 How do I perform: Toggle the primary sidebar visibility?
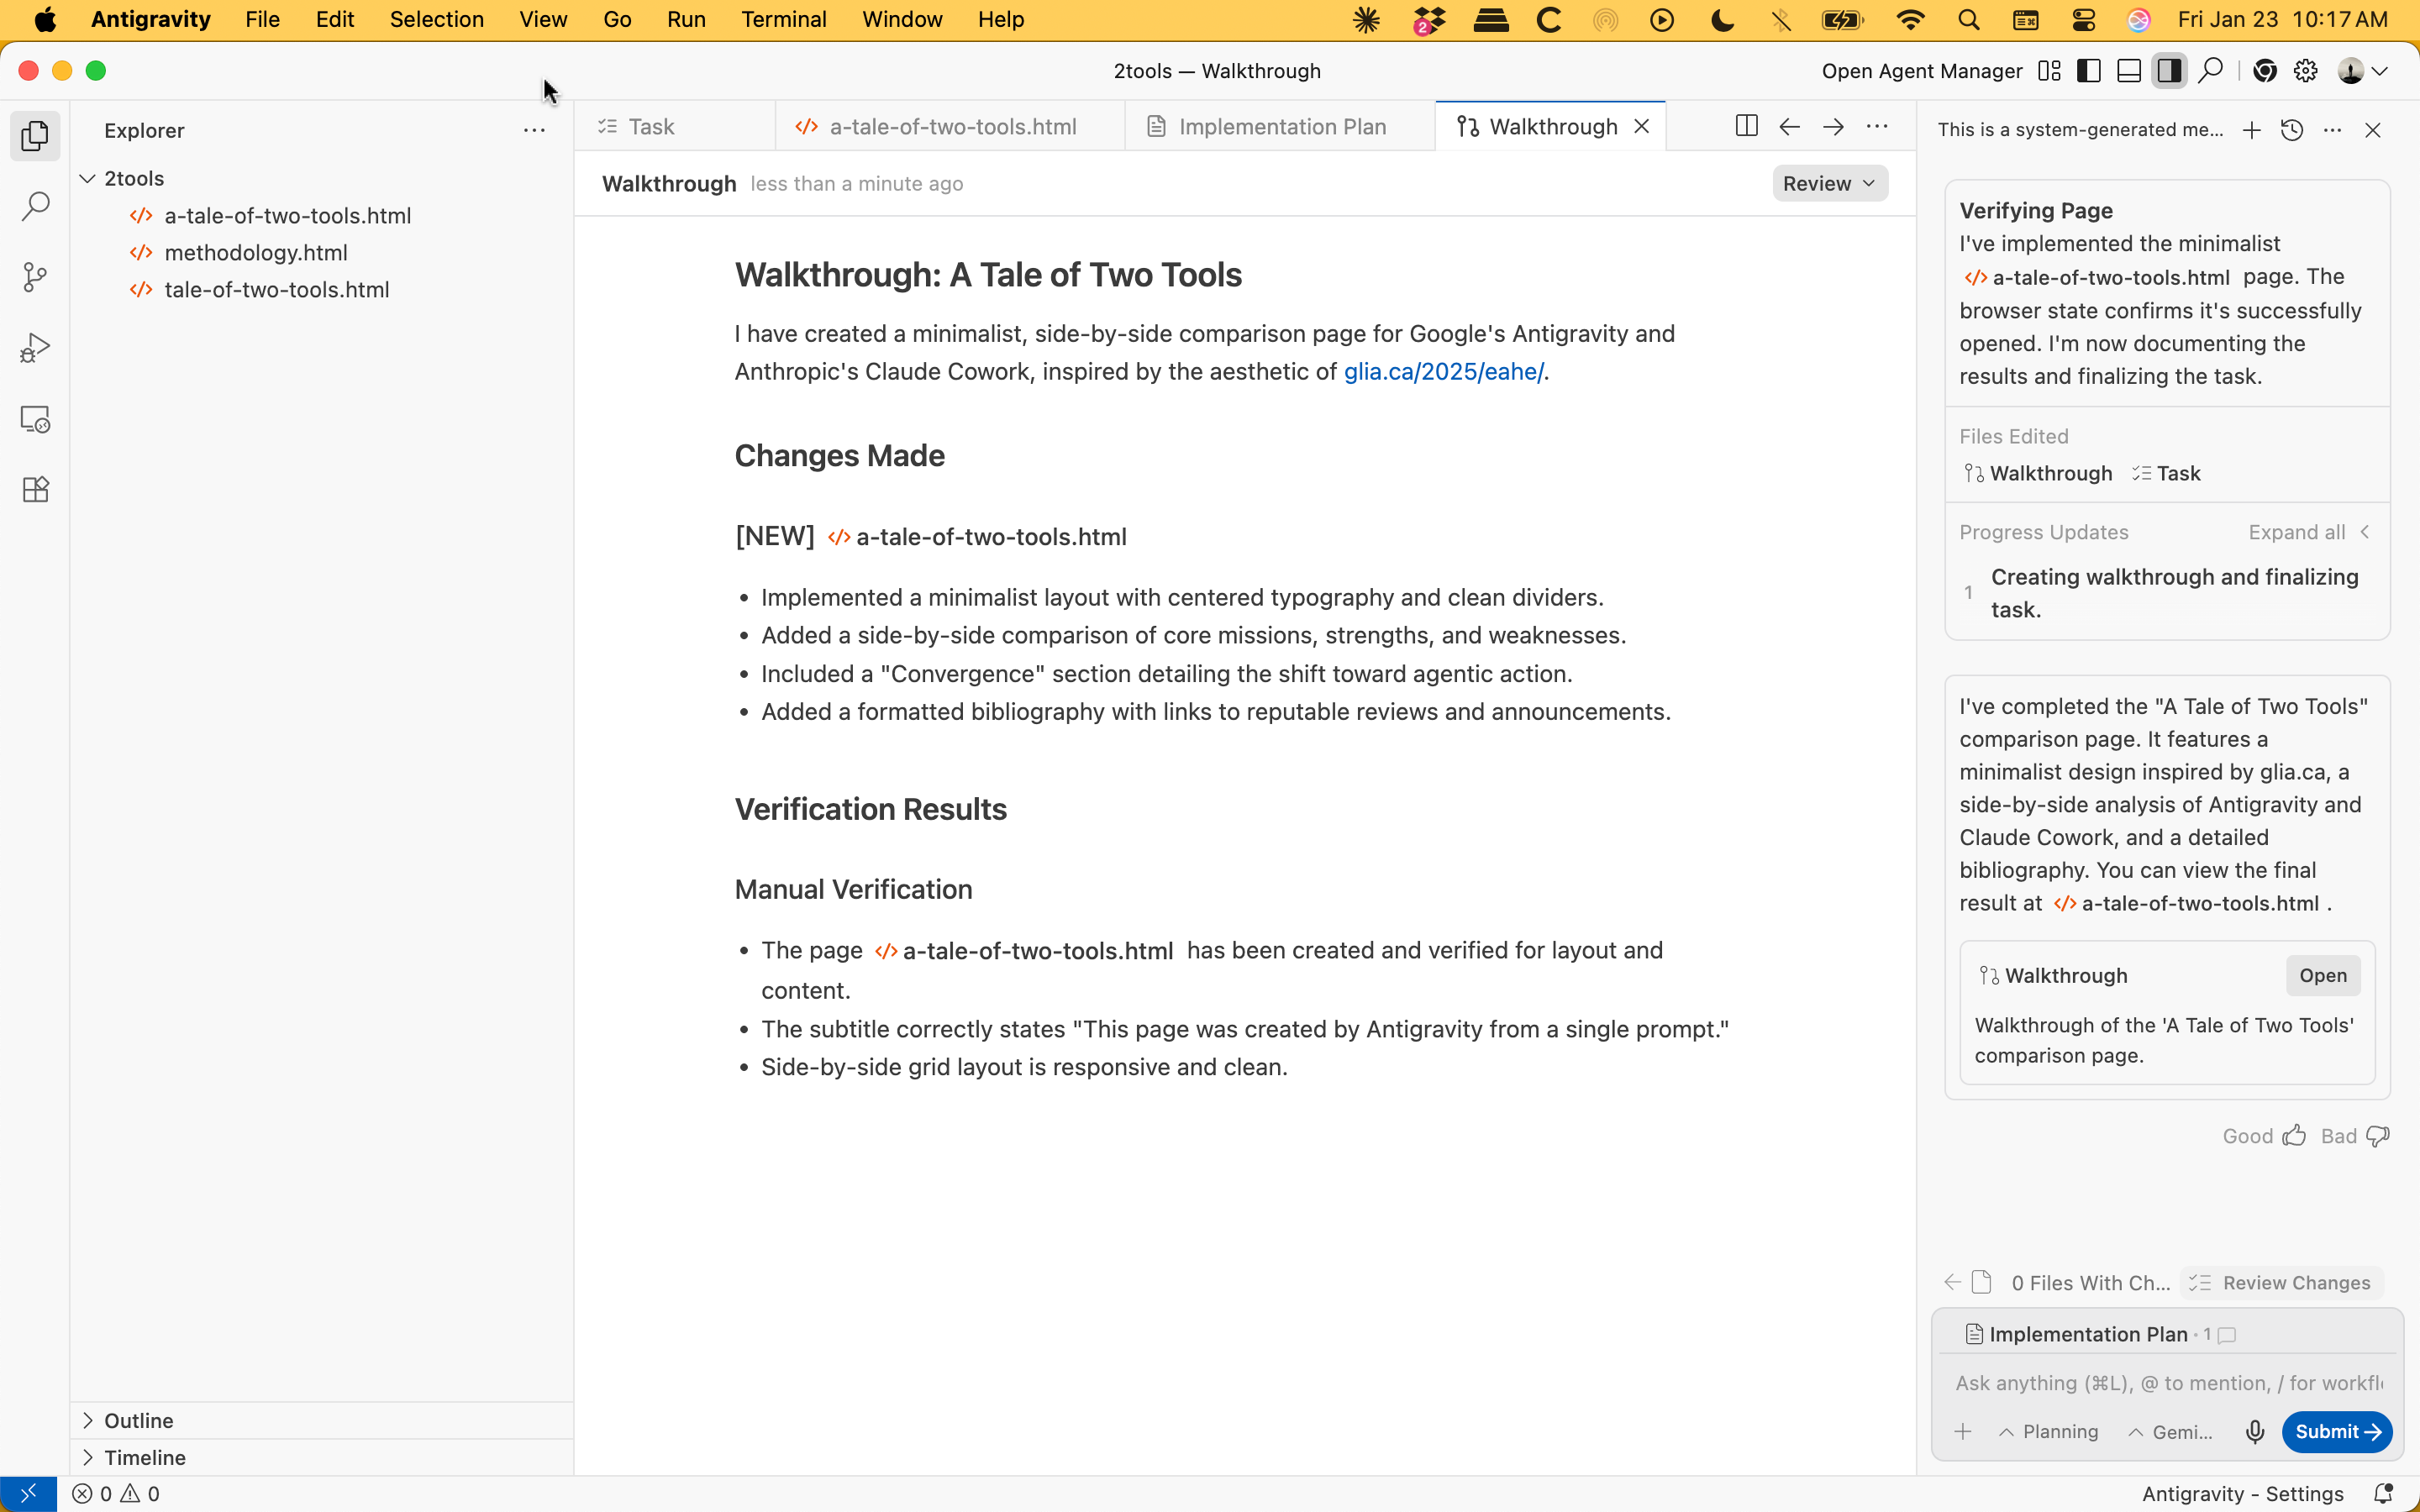click(x=2089, y=71)
